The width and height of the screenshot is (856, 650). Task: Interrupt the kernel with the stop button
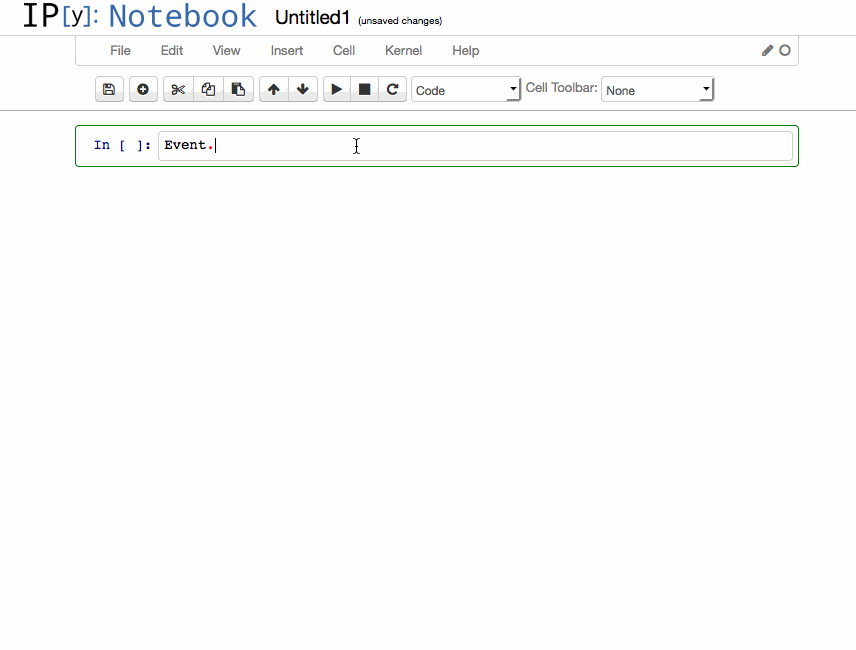(364, 89)
